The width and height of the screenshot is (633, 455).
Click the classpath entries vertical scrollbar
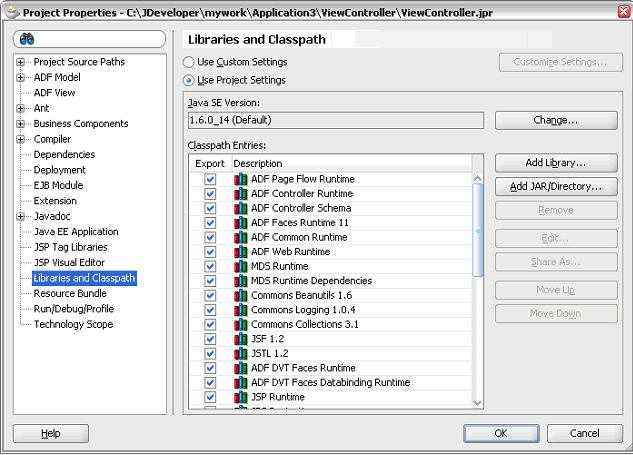click(x=478, y=290)
